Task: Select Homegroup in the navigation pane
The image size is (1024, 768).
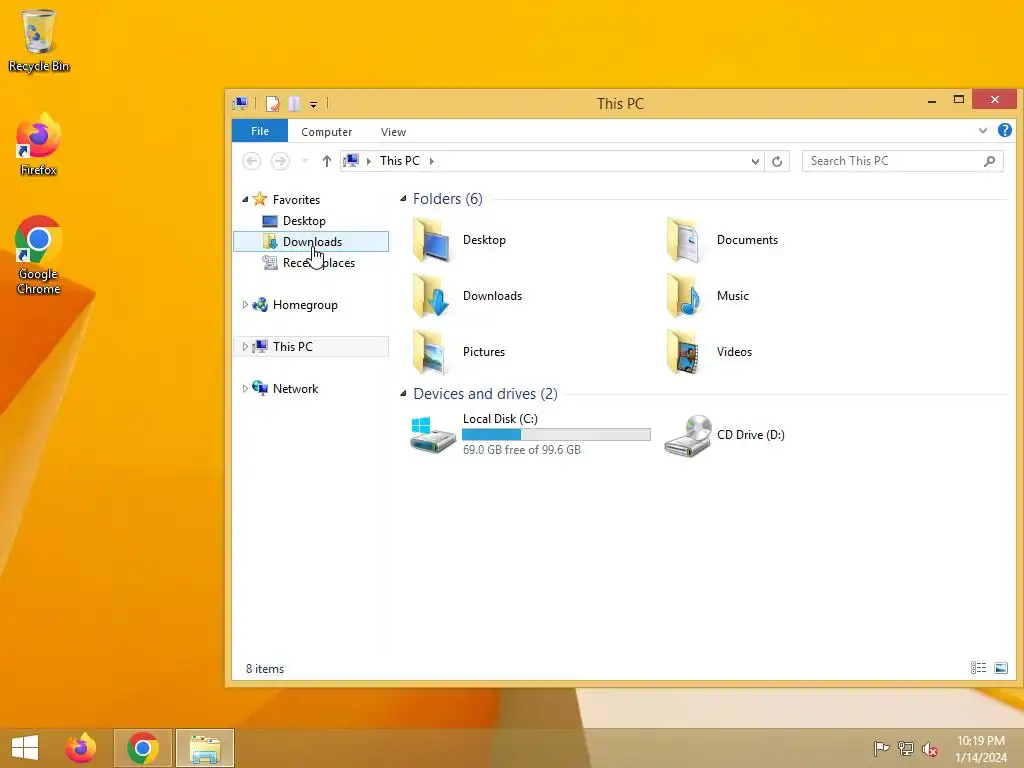Action: coord(305,305)
